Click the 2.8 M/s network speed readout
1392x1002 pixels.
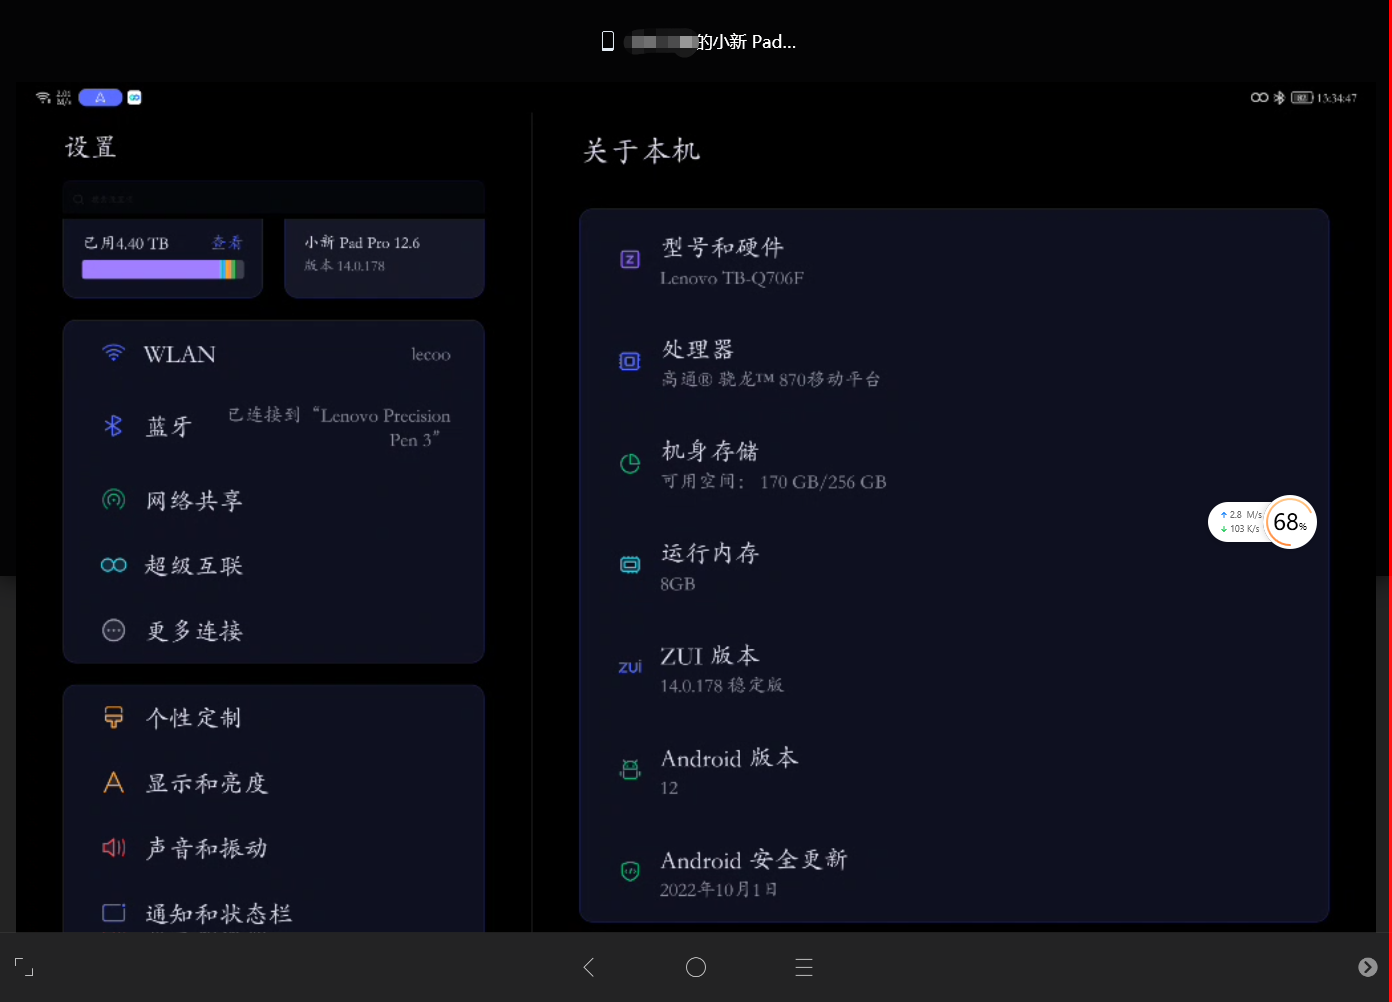(1241, 515)
